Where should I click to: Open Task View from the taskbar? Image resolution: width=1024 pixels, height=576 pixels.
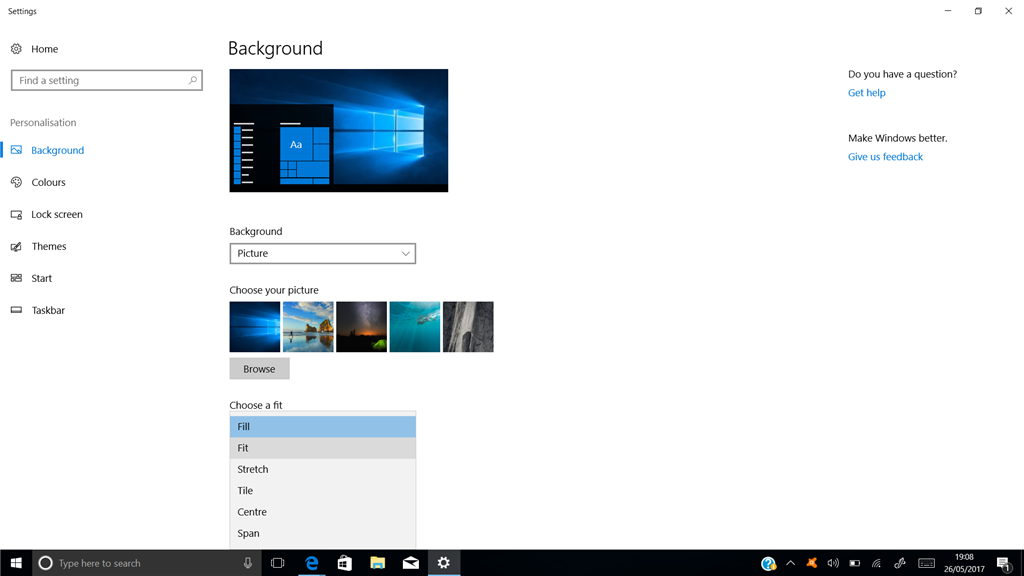coord(278,563)
